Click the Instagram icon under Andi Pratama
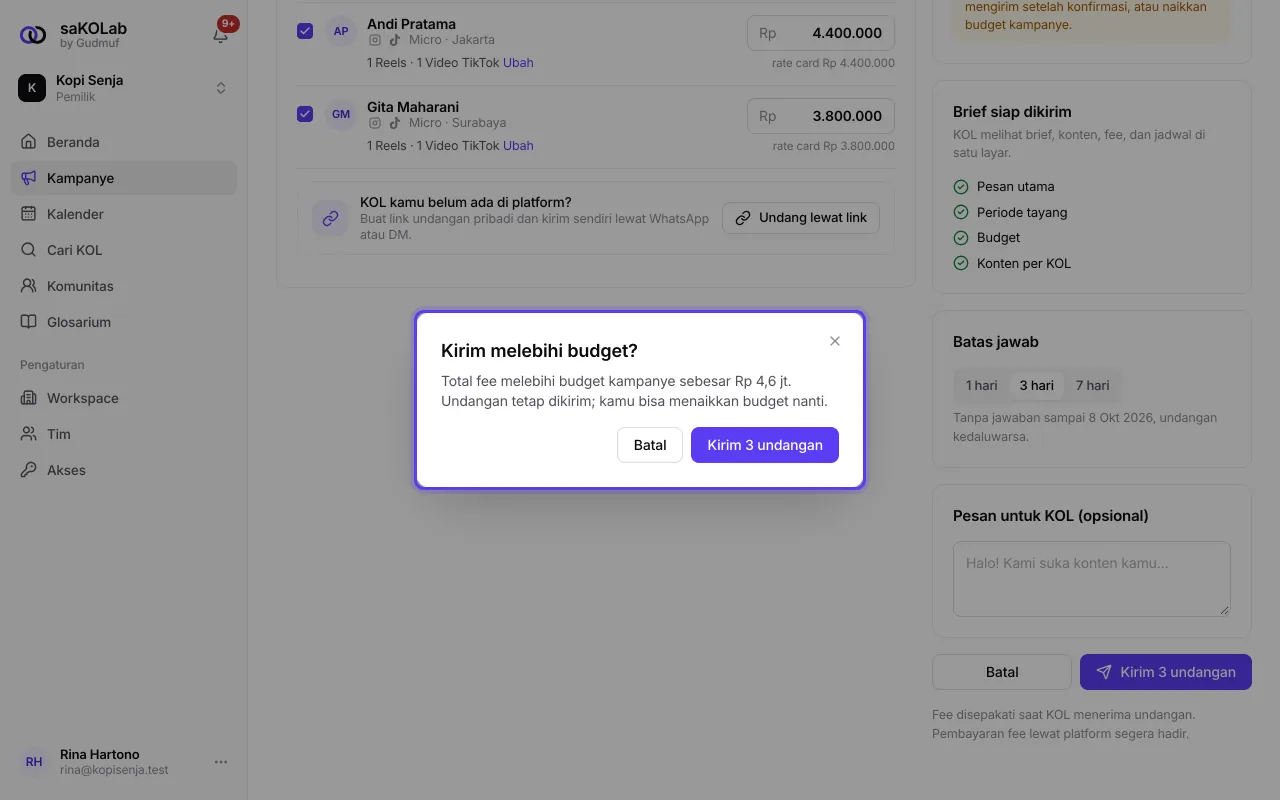The image size is (1280, 800). [375, 40]
